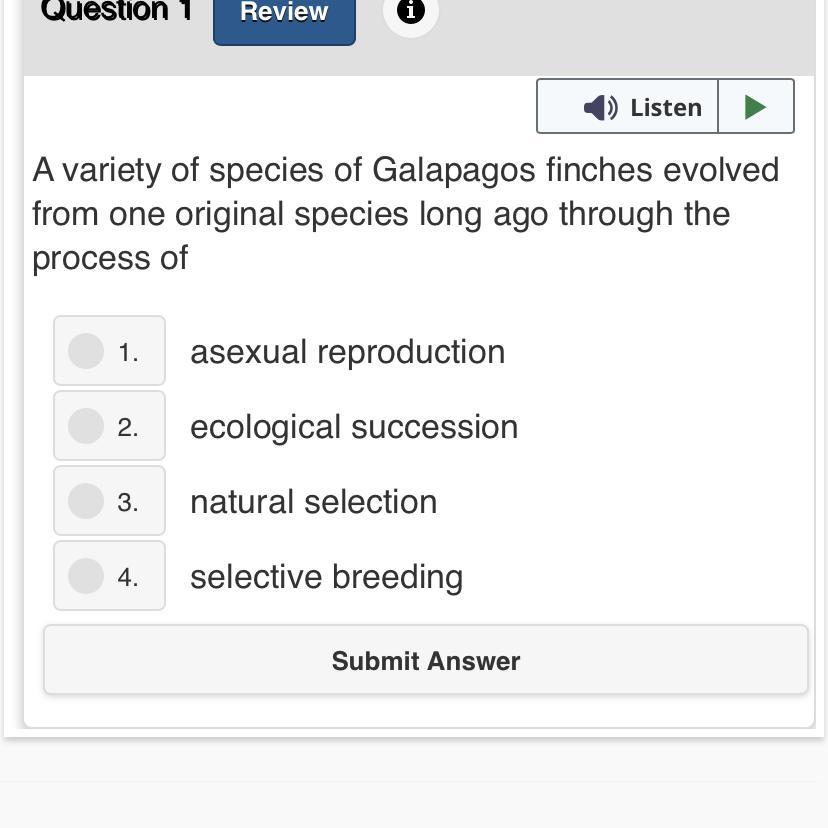This screenshot has height=828, width=828.
Task: Select radio button for option 3
Action: (86, 501)
